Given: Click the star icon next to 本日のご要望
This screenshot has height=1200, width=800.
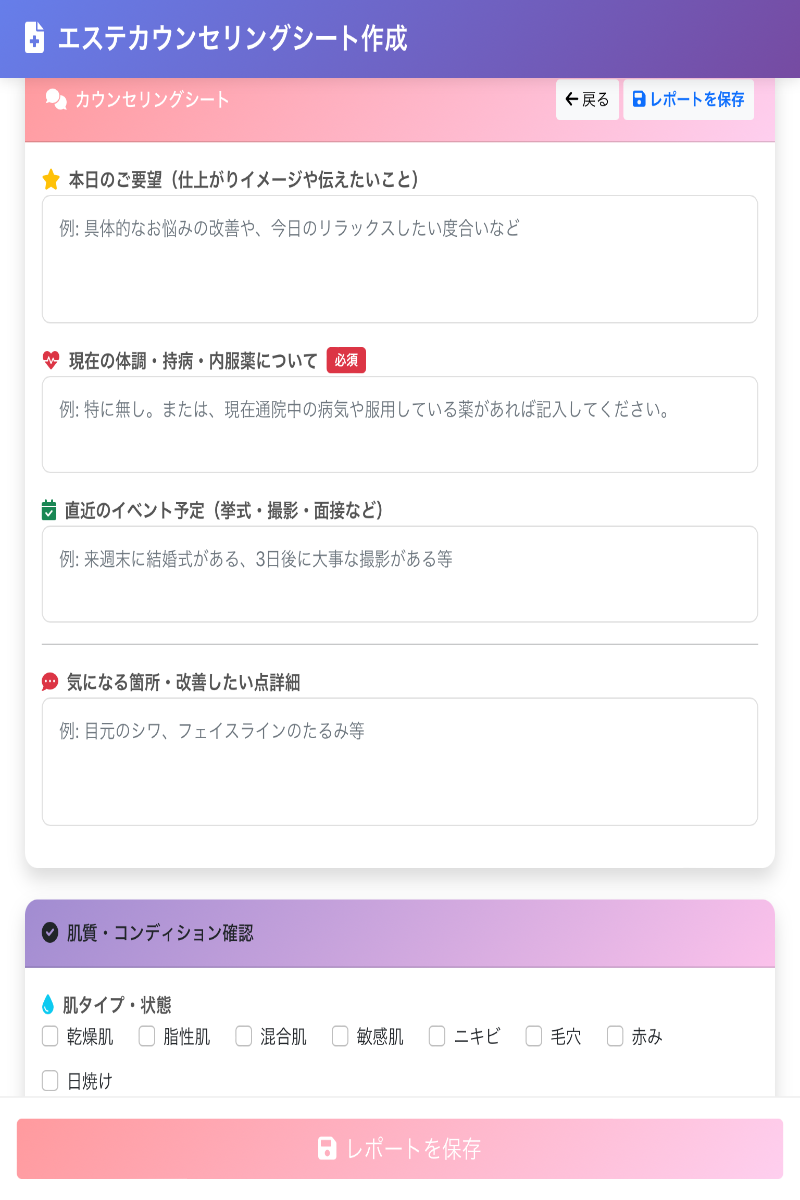Looking at the screenshot, I should pos(50,179).
